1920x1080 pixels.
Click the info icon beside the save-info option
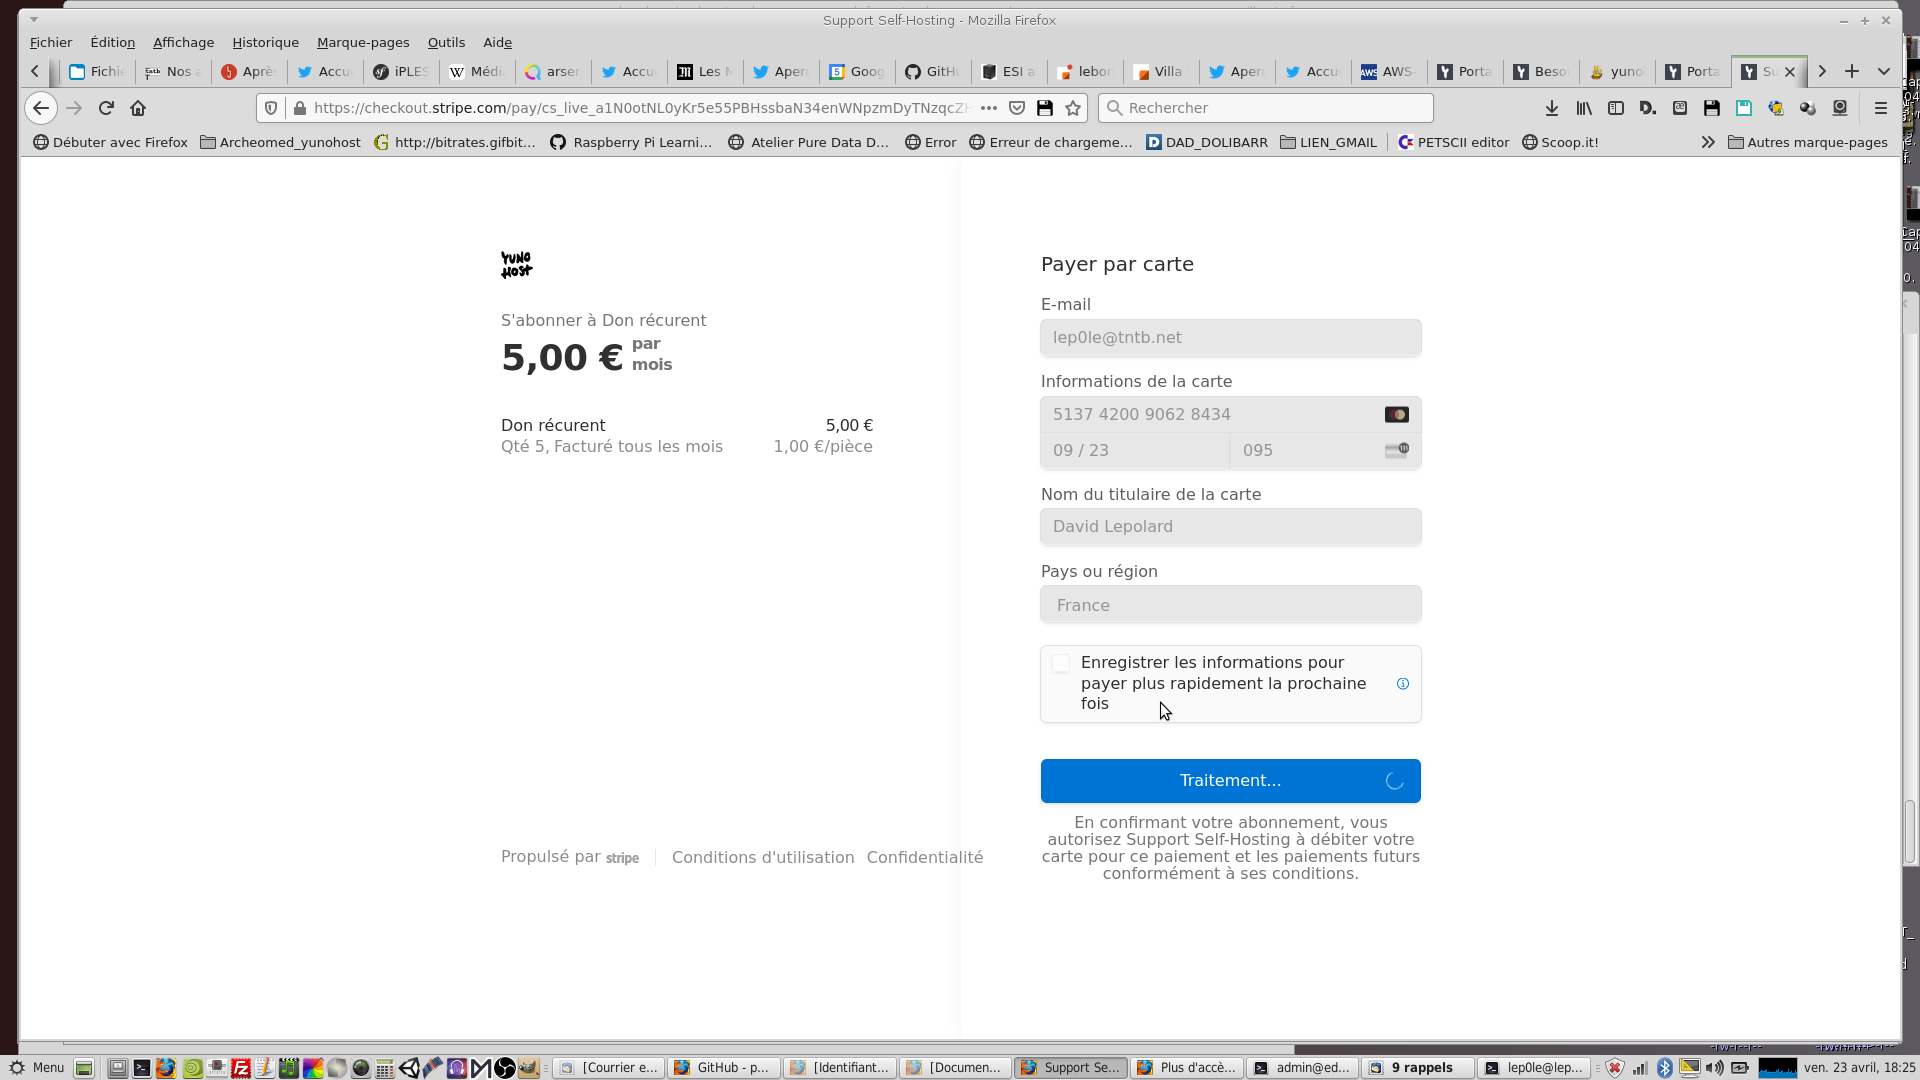pos(1402,684)
